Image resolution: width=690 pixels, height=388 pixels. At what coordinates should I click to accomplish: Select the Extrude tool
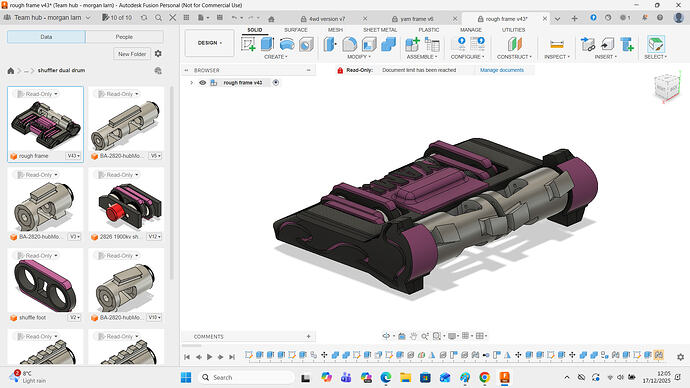point(267,44)
